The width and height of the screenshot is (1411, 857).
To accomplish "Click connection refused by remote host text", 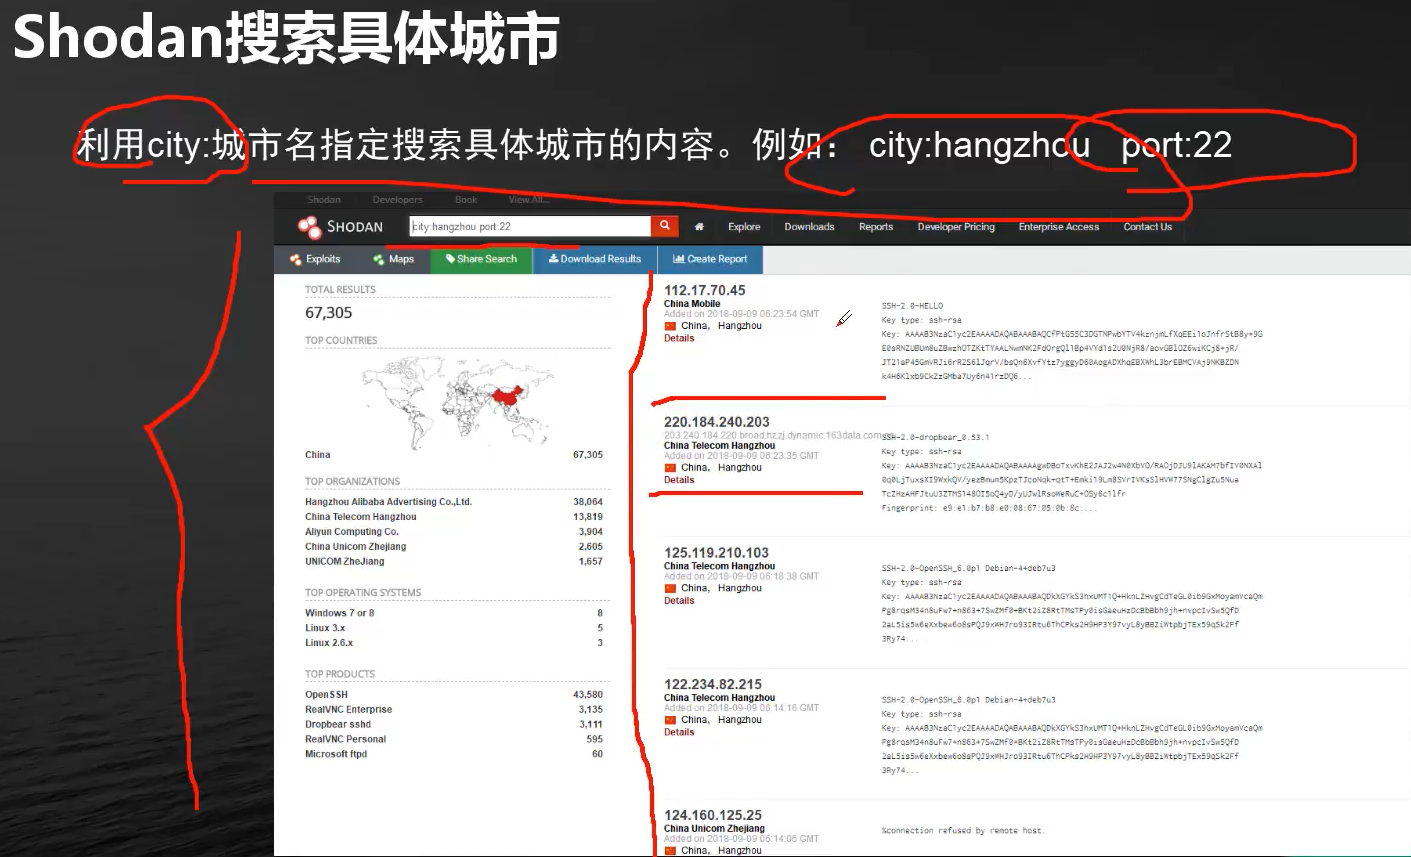I will tap(963, 831).
